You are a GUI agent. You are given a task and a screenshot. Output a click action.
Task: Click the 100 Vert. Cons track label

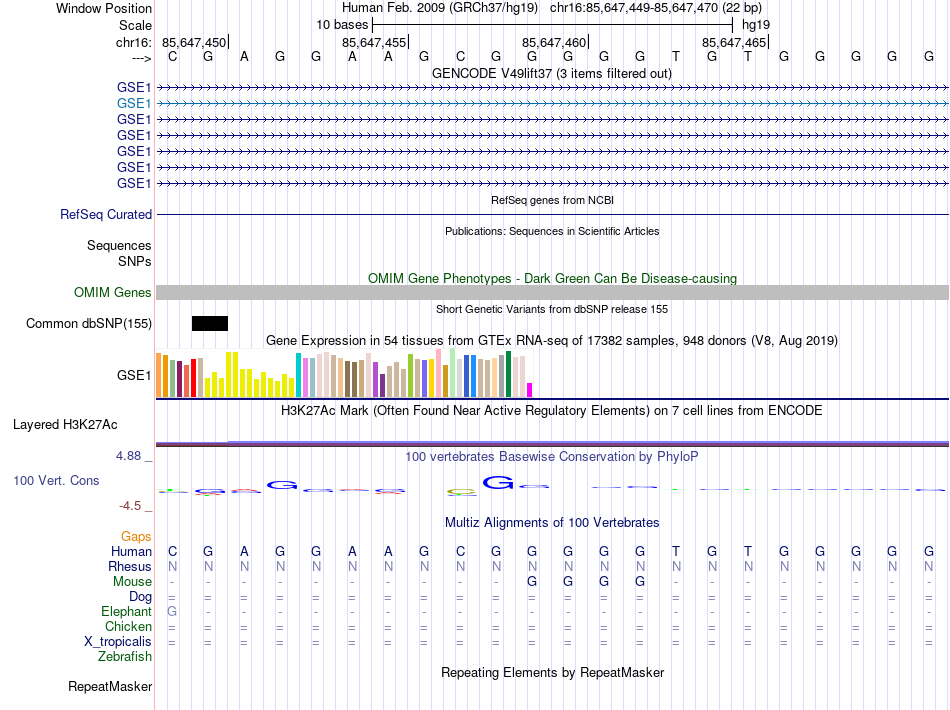(x=56, y=481)
